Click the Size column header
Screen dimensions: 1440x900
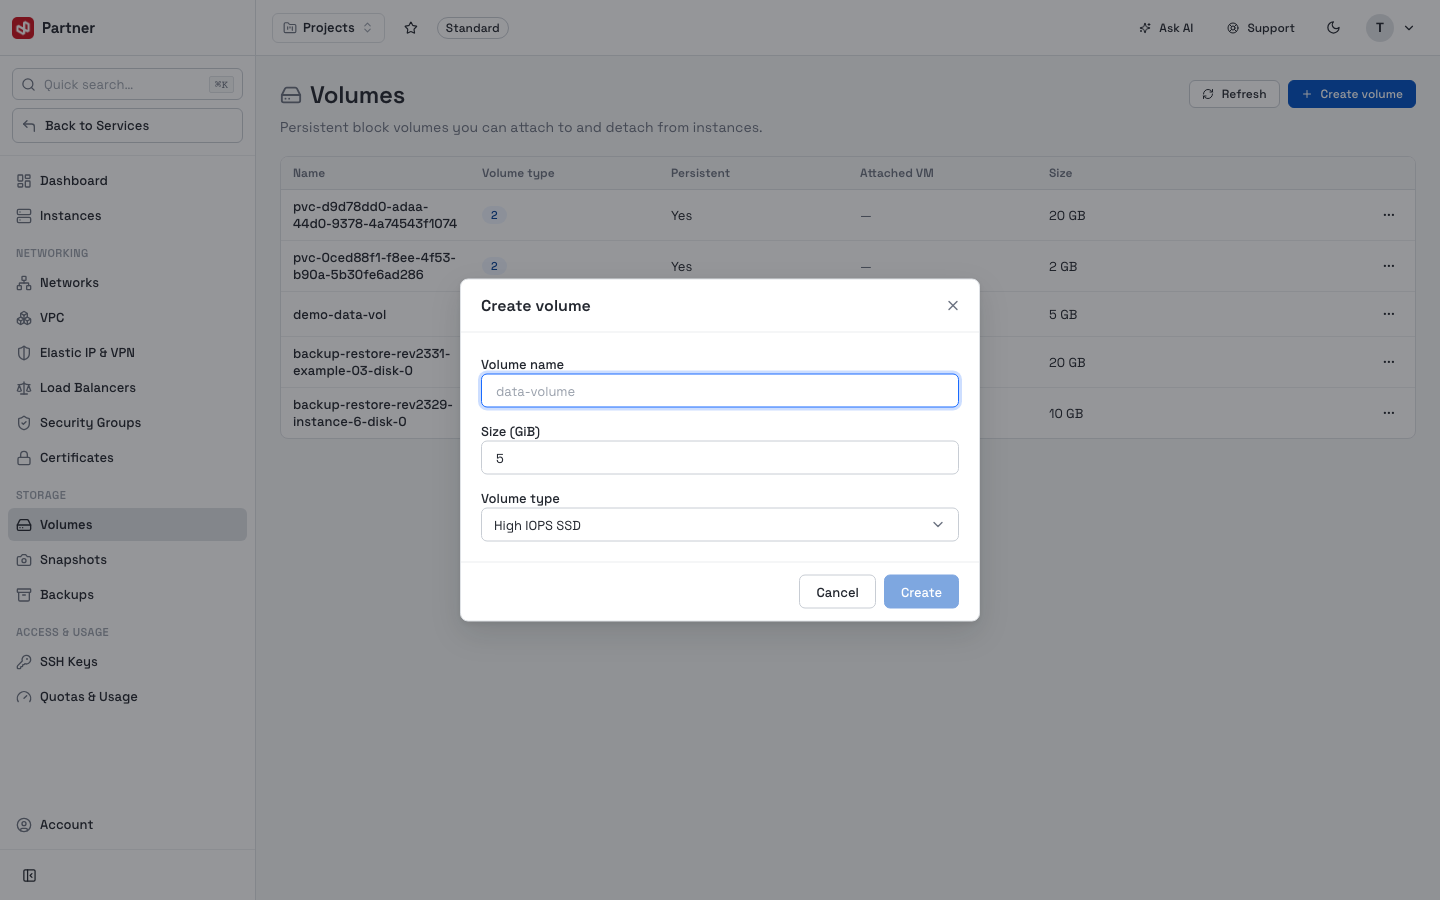click(1060, 173)
